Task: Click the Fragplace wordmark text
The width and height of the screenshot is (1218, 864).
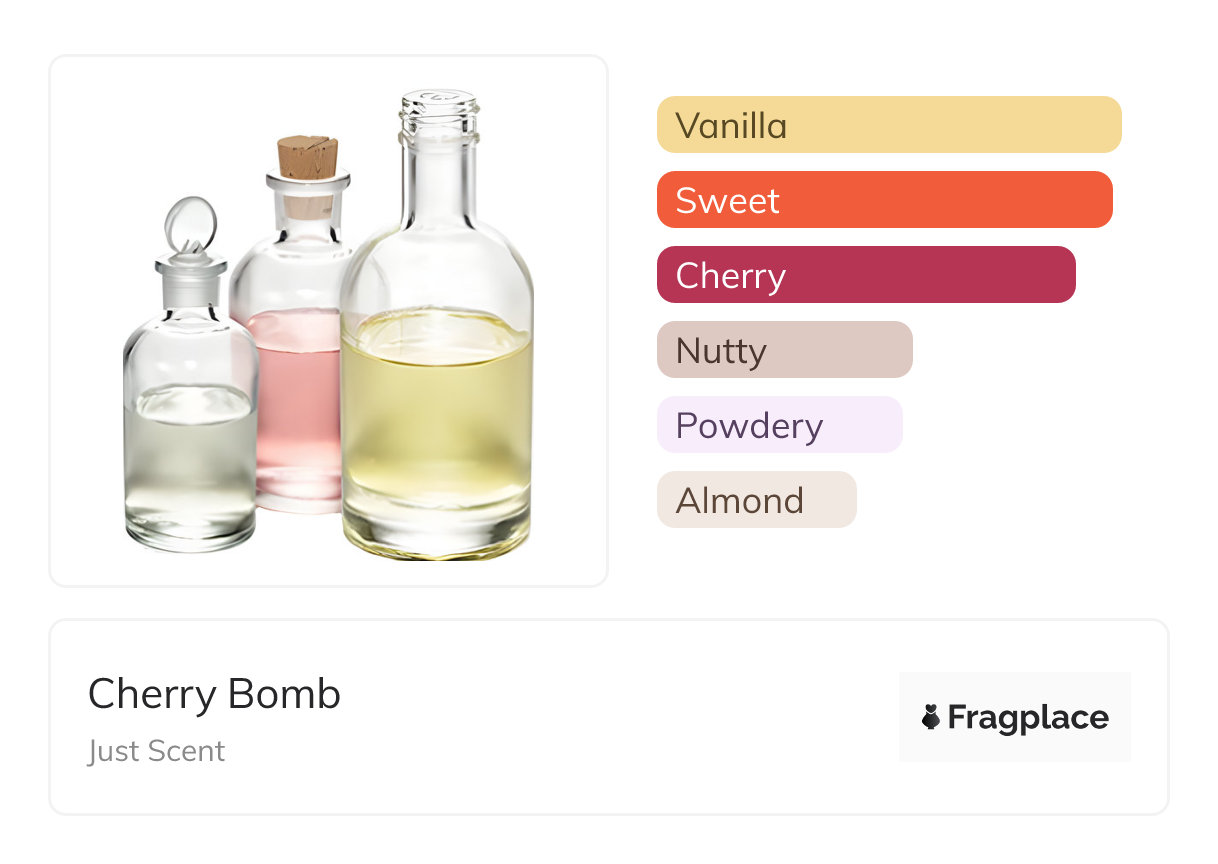Action: pyautogui.click(x=1028, y=717)
